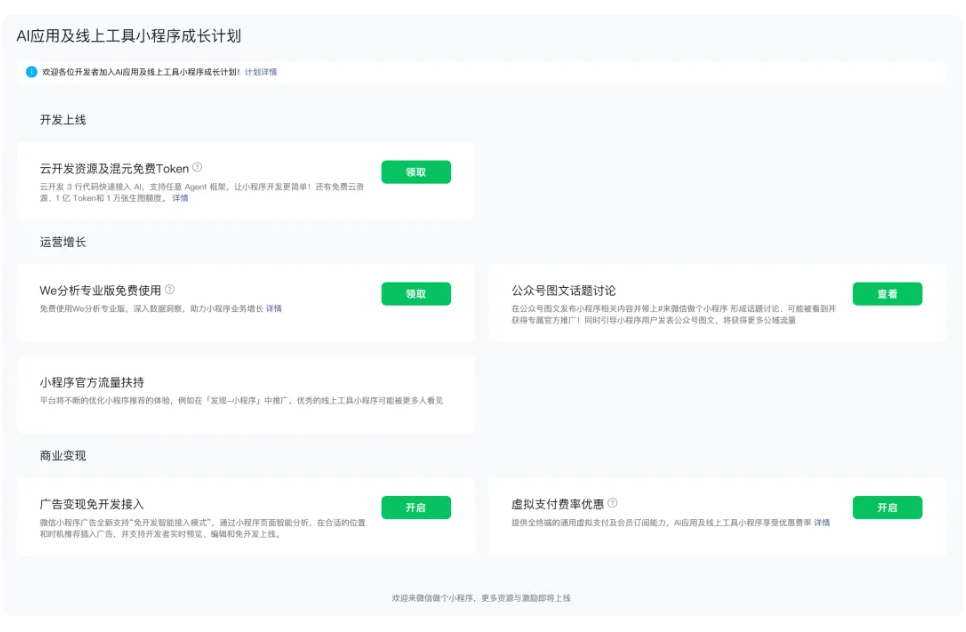Click the blue info icon in announcement banner
This screenshot has height=632, width=966.
pyautogui.click(x=31, y=71)
